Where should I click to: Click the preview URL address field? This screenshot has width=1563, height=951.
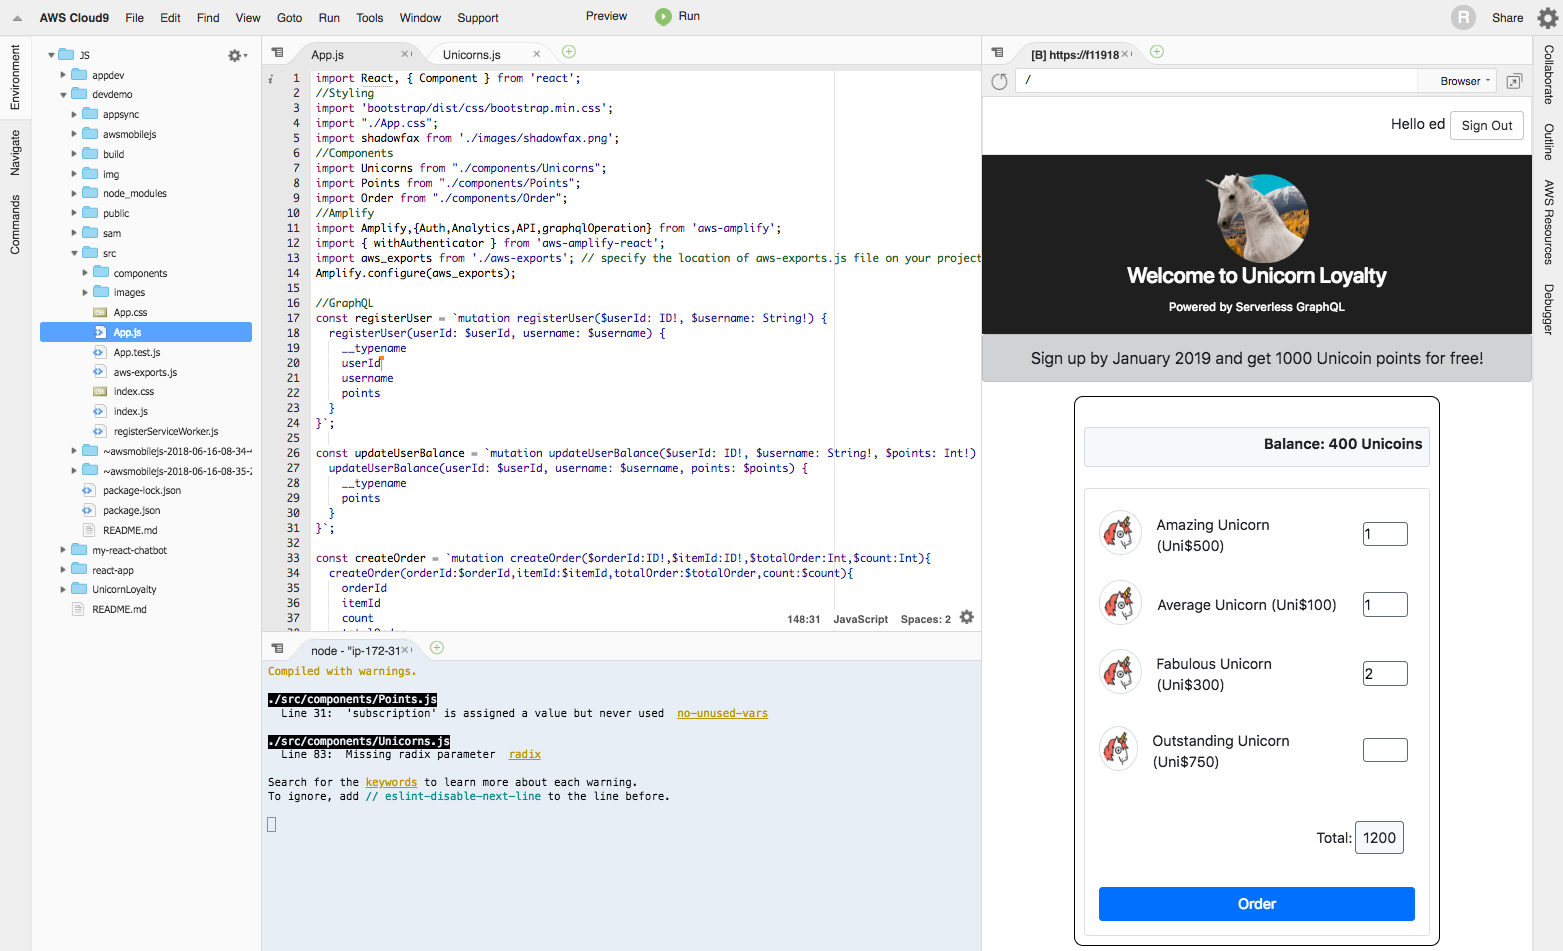click(x=1217, y=81)
